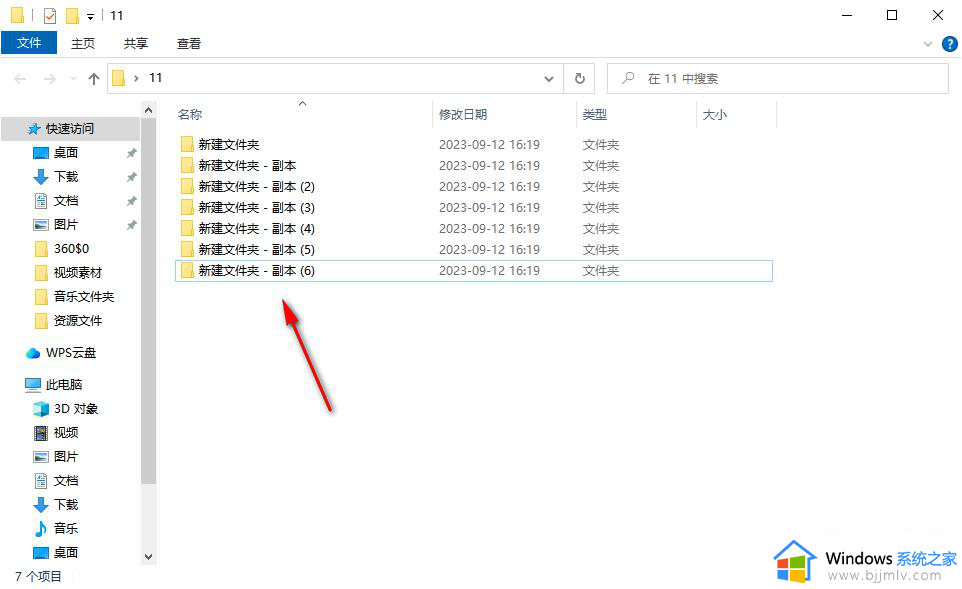
Task: Sort by the 大小 column header
Action: 714,115
